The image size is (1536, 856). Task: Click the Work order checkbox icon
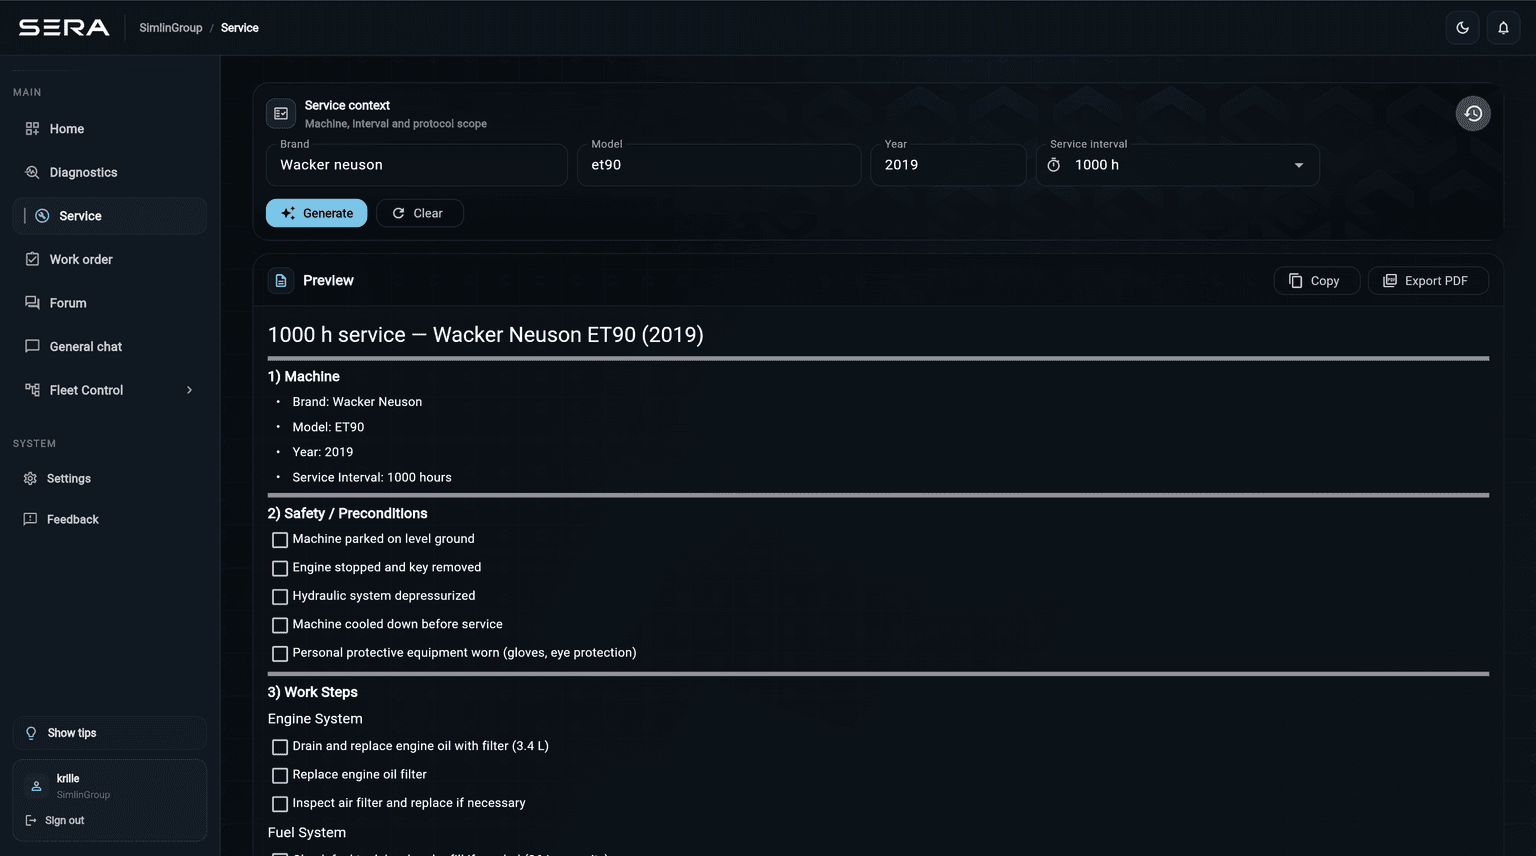click(32, 259)
